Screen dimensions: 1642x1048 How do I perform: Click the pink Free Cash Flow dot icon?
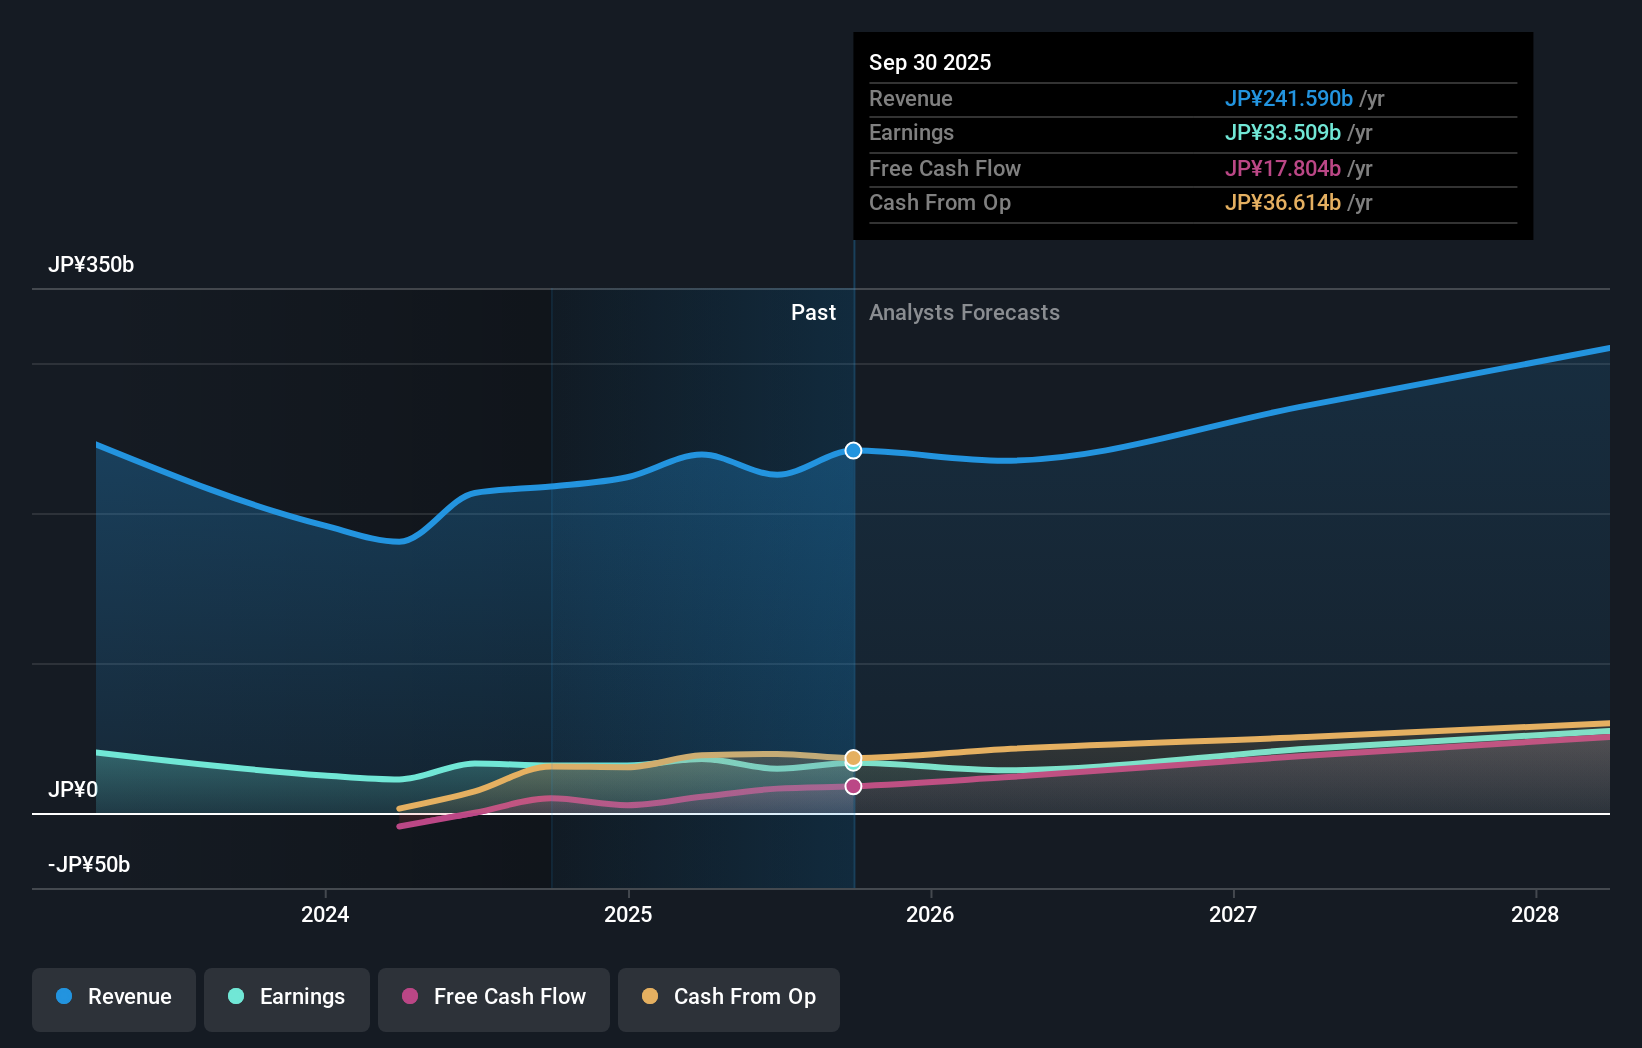[x=409, y=996]
